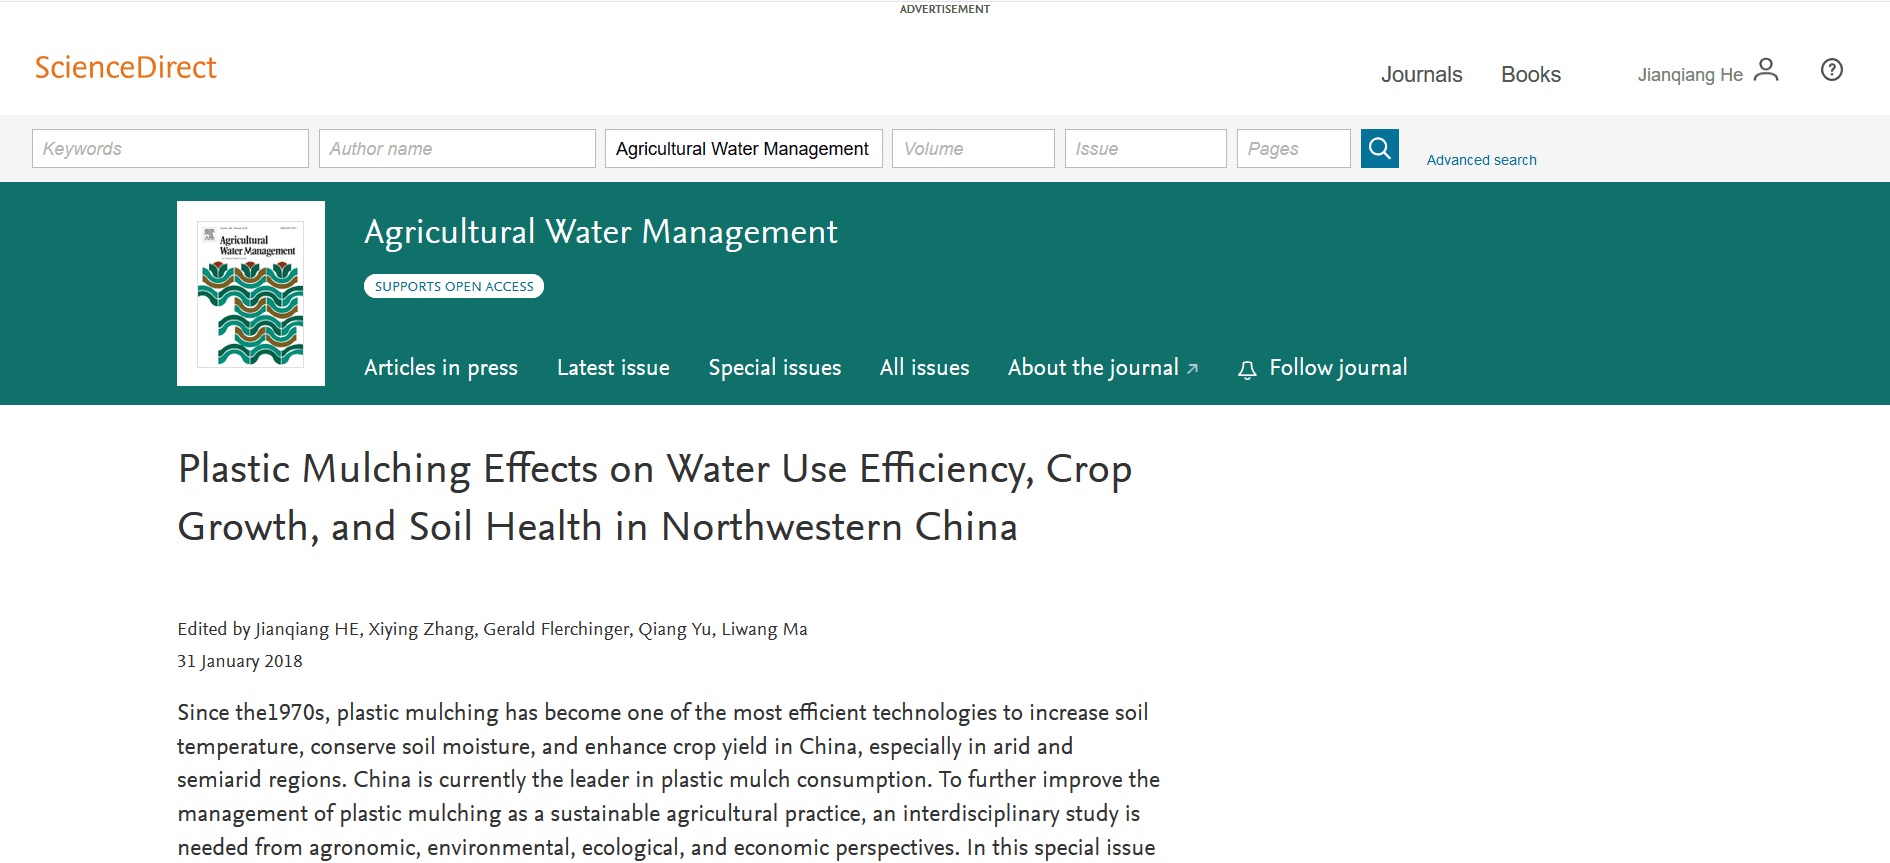Click the Issue input box

[x=1145, y=149]
